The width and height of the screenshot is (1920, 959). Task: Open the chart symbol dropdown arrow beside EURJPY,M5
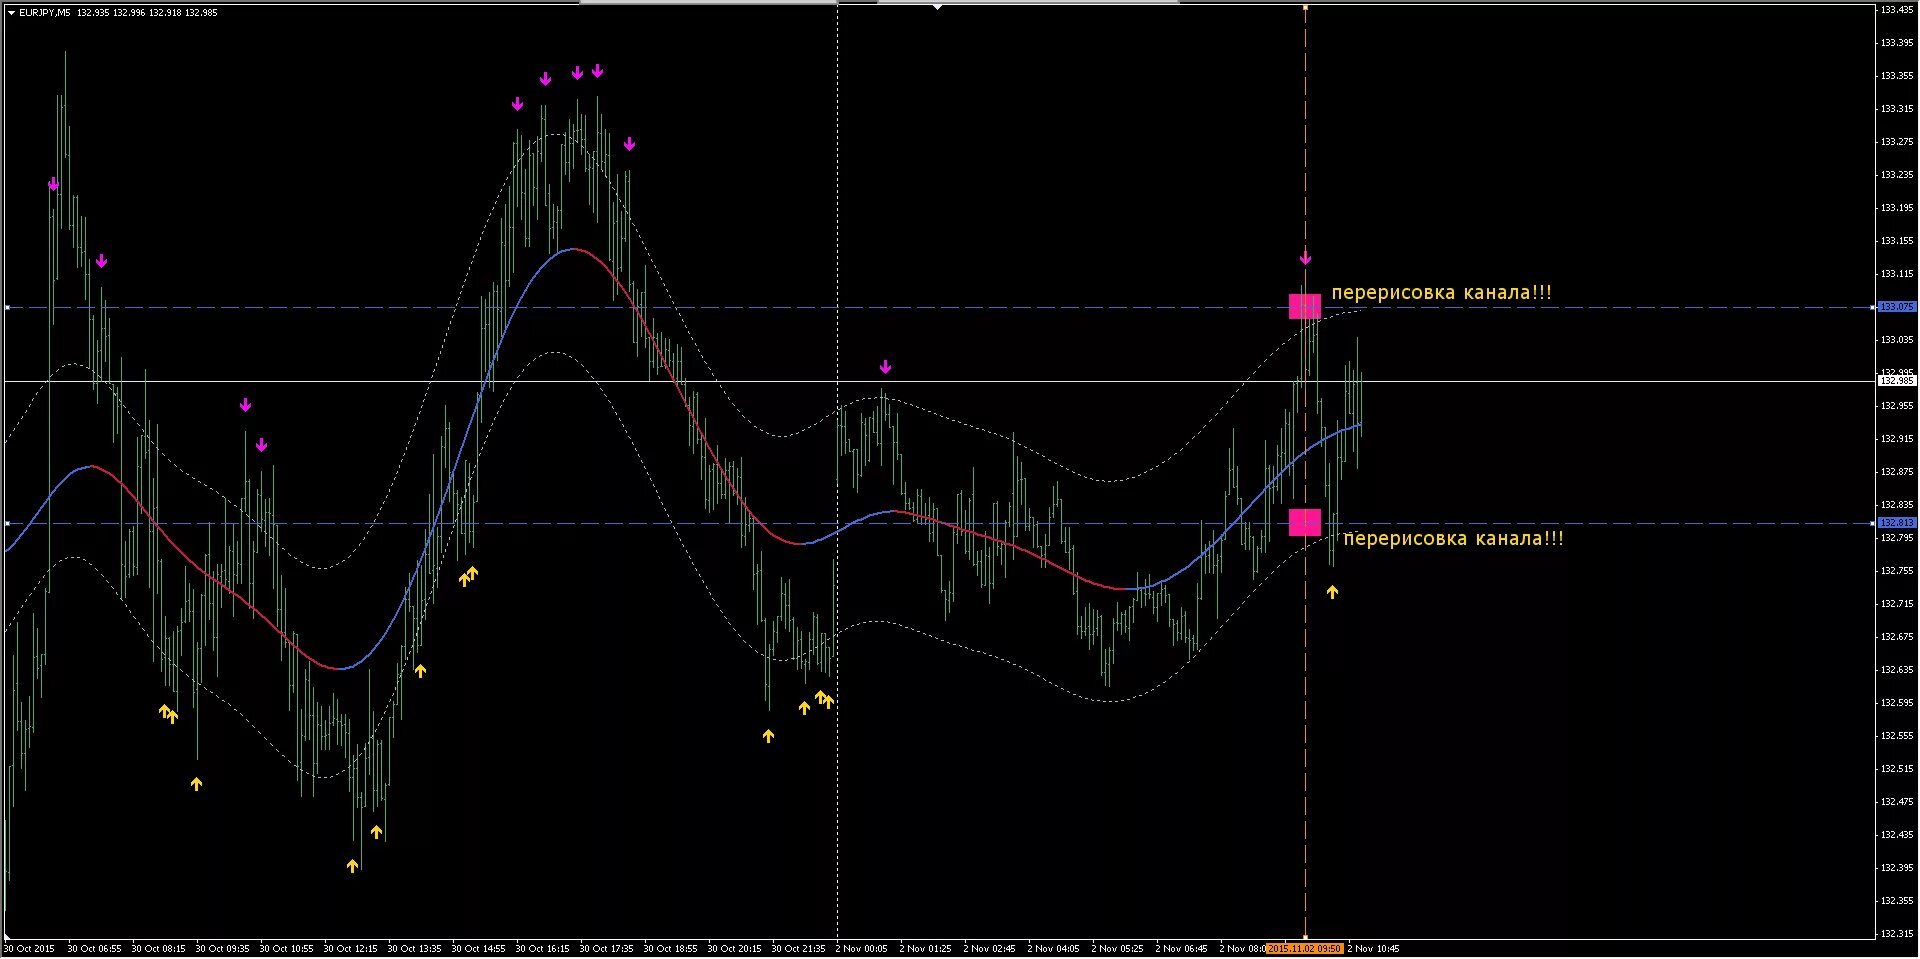point(11,13)
